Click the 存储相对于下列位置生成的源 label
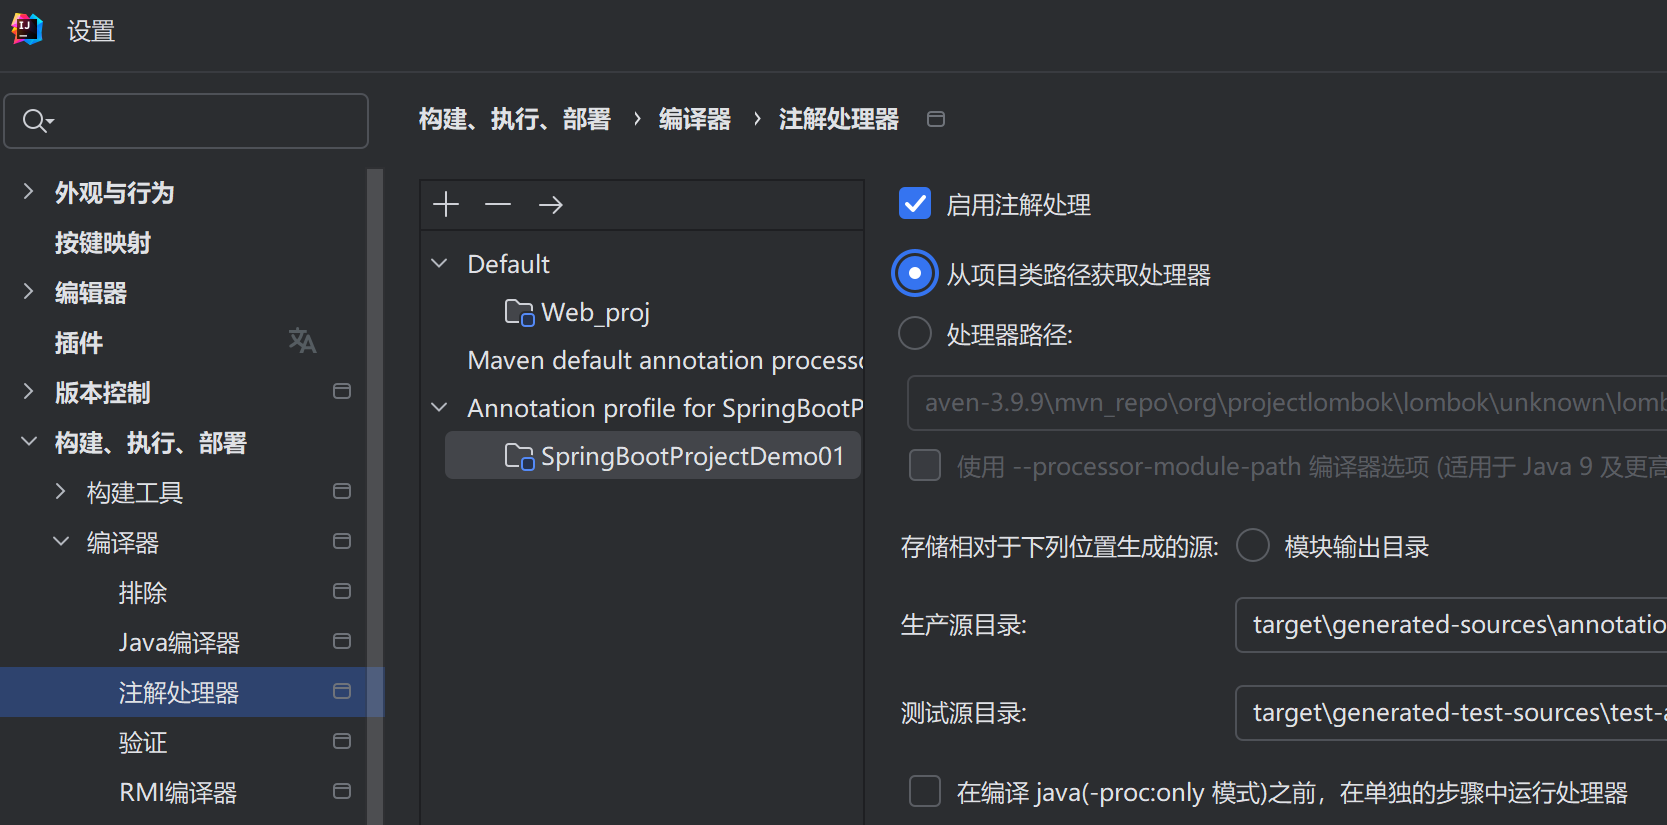The width and height of the screenshot is (1667, 825). (x=1060, y=547)
